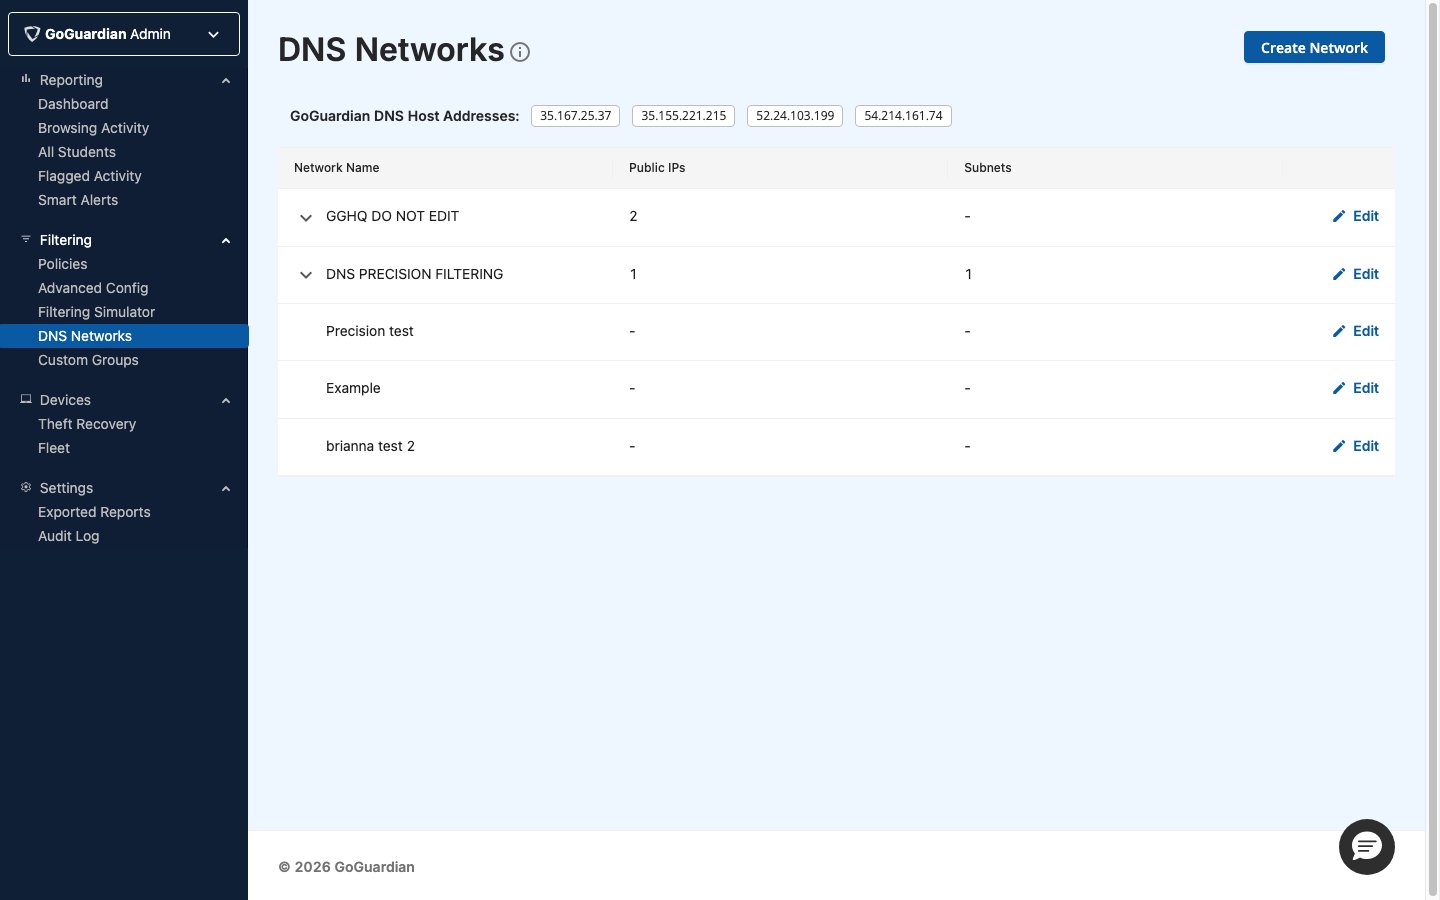Image resolution: width=1440 pixels, height=900 pixels.
Task: Open Flagged Activity page
Action: click(90, 176)
